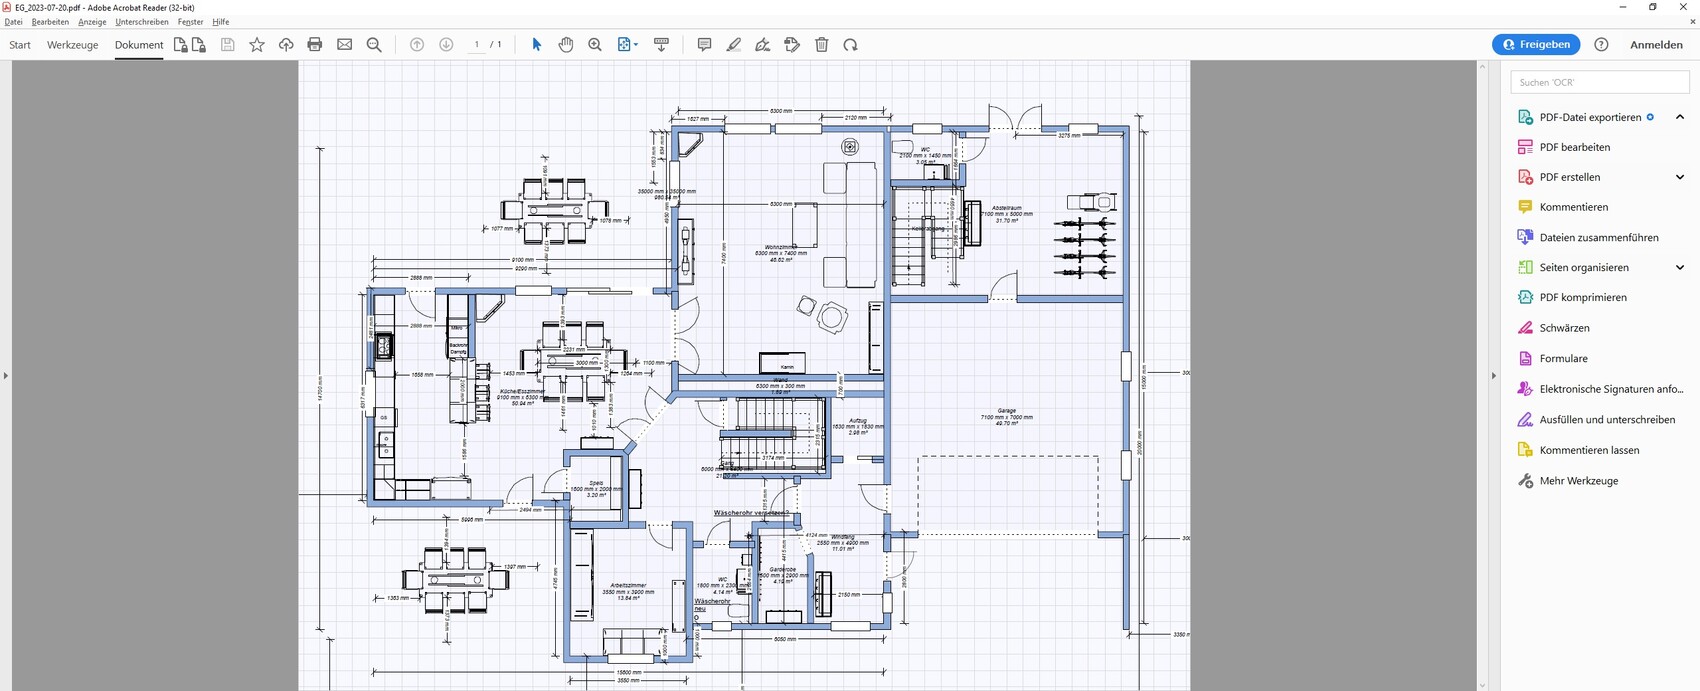Click the marquee zoom magnifier icon
This screenshot has width=1700, height=691.
click(595, 45)
